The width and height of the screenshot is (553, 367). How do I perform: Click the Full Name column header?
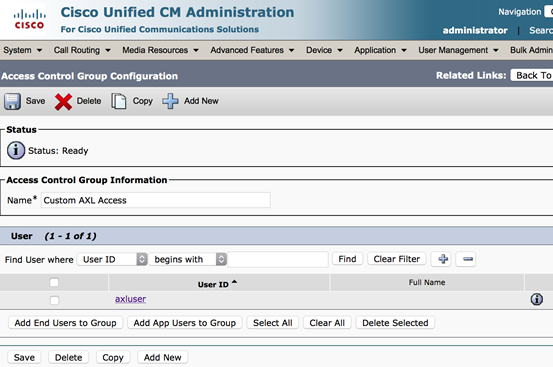[427, 282]
